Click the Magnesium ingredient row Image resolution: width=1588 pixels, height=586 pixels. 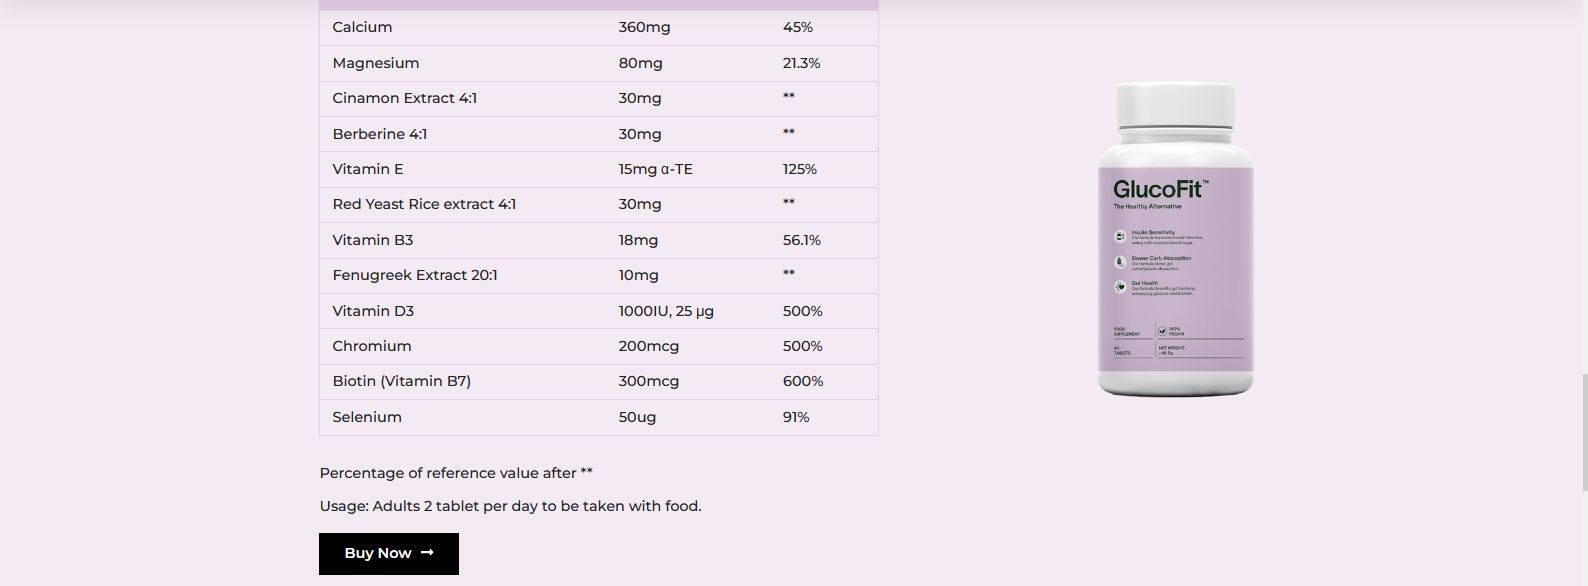599,63
